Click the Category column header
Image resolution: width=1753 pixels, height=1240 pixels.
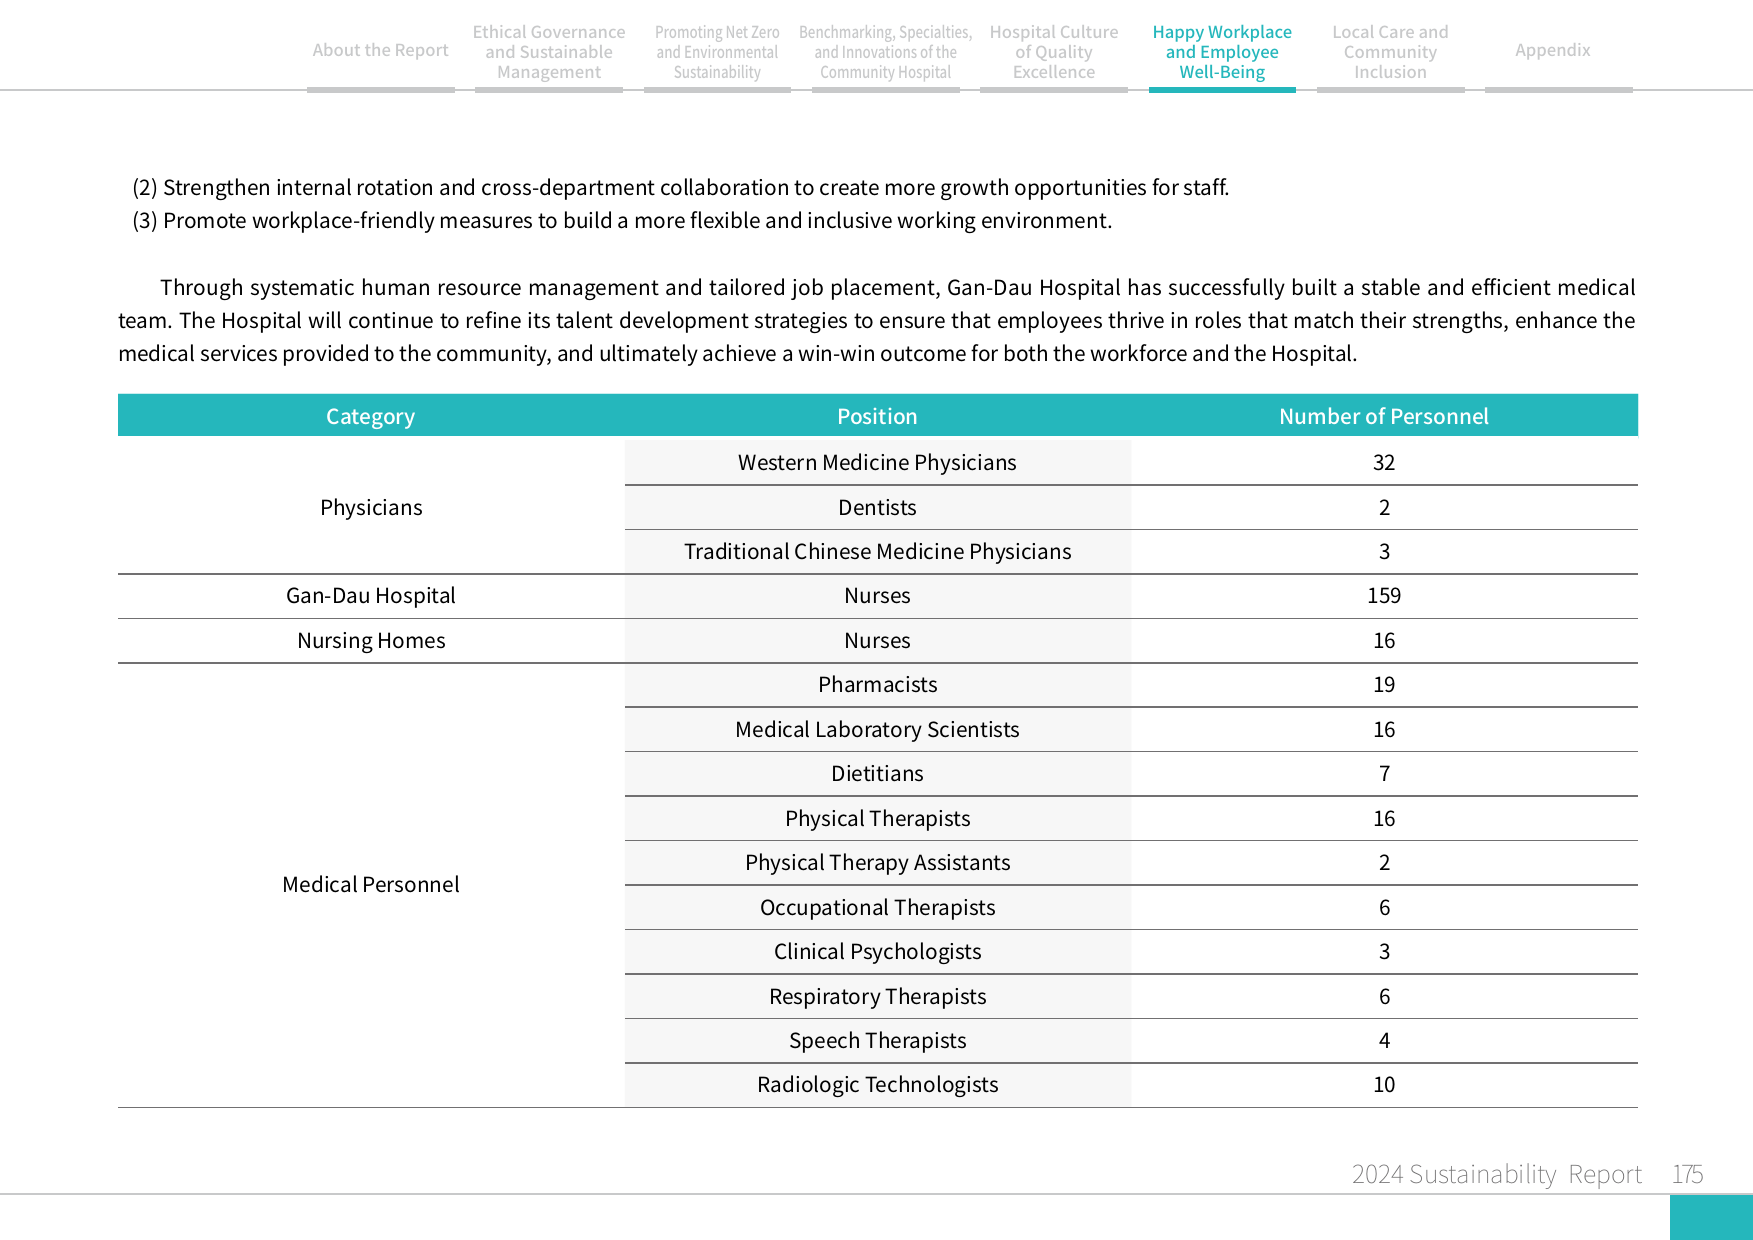point(371,416)
